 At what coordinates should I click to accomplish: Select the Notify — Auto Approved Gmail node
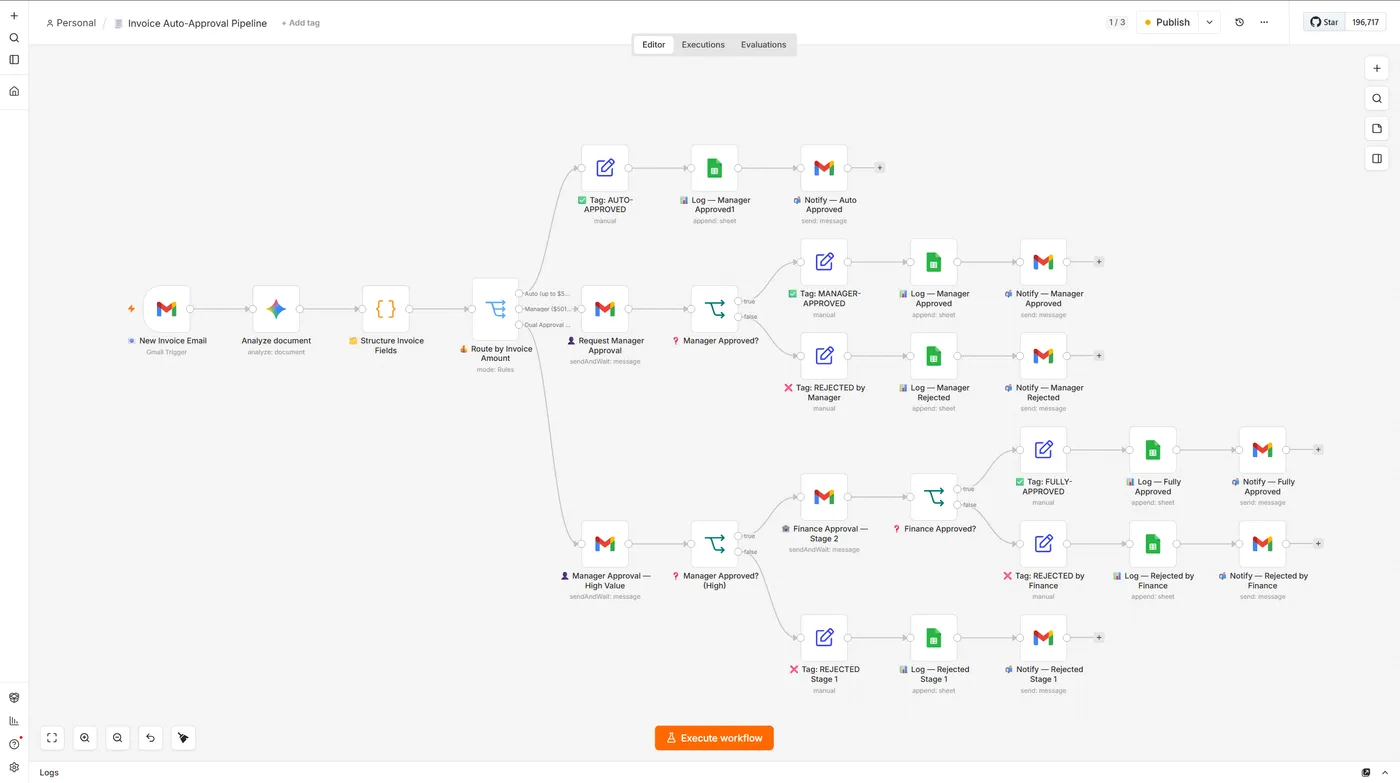[824, 168]
